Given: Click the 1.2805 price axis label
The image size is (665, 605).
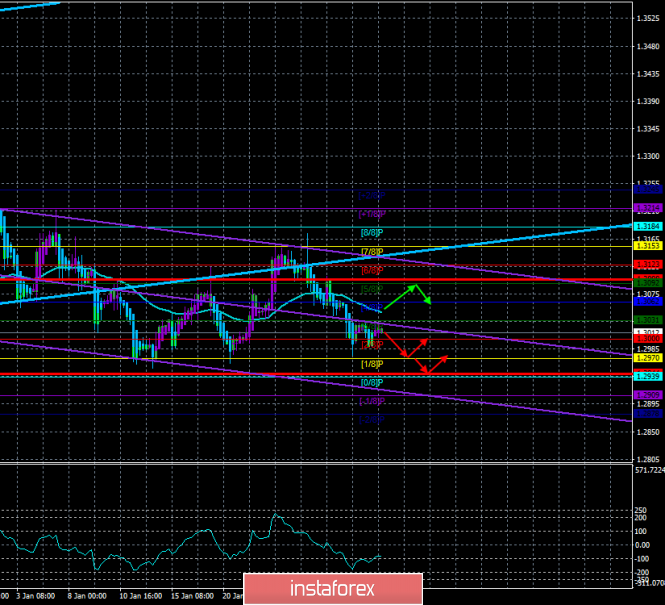Looking at the screenshot, I should [x=648, y=459].
